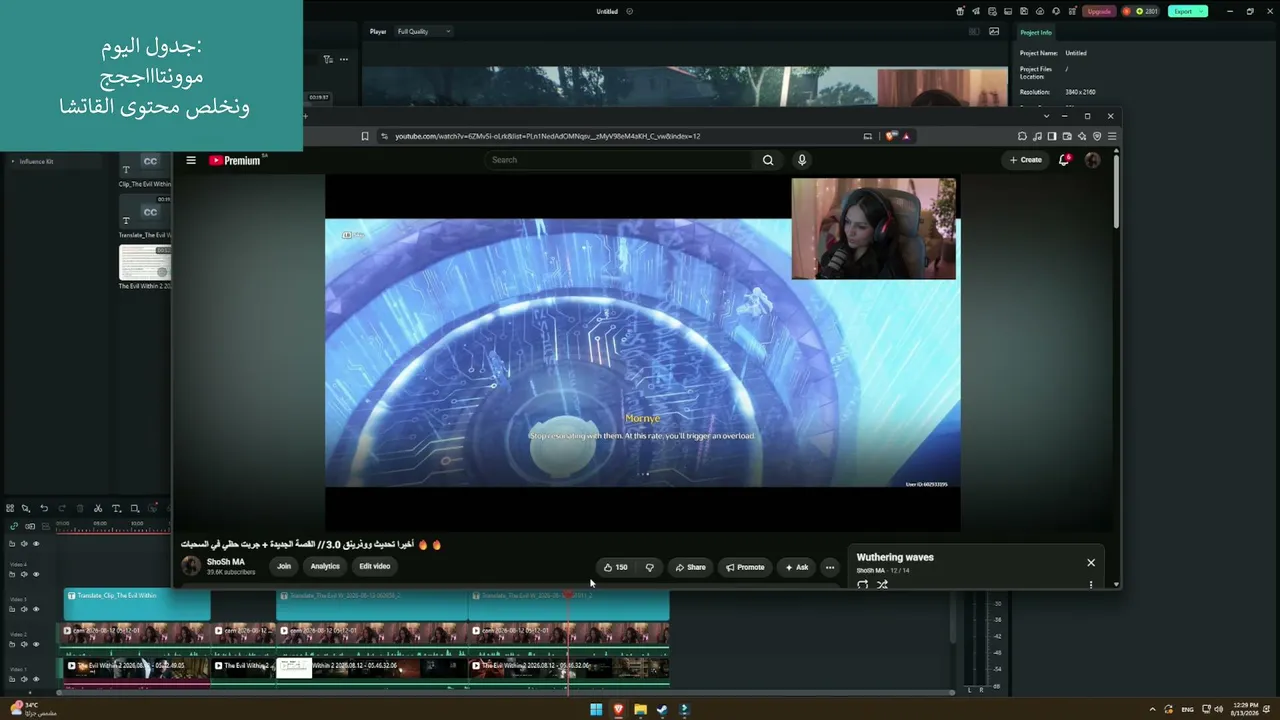Shuffle the Wuthering waves playlist
The width and height of the screenshot is (1280, 720).
pyautogui.click(x=882, y=585)
